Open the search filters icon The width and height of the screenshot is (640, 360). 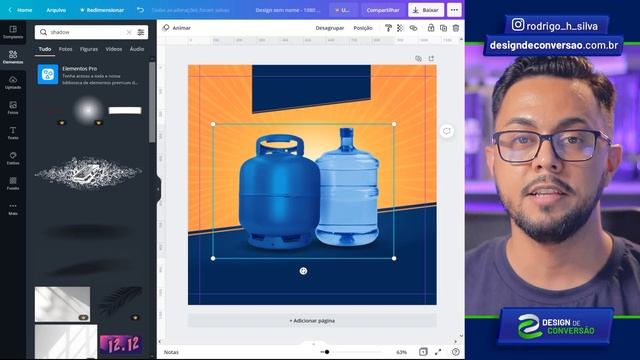tap(141, 32)
